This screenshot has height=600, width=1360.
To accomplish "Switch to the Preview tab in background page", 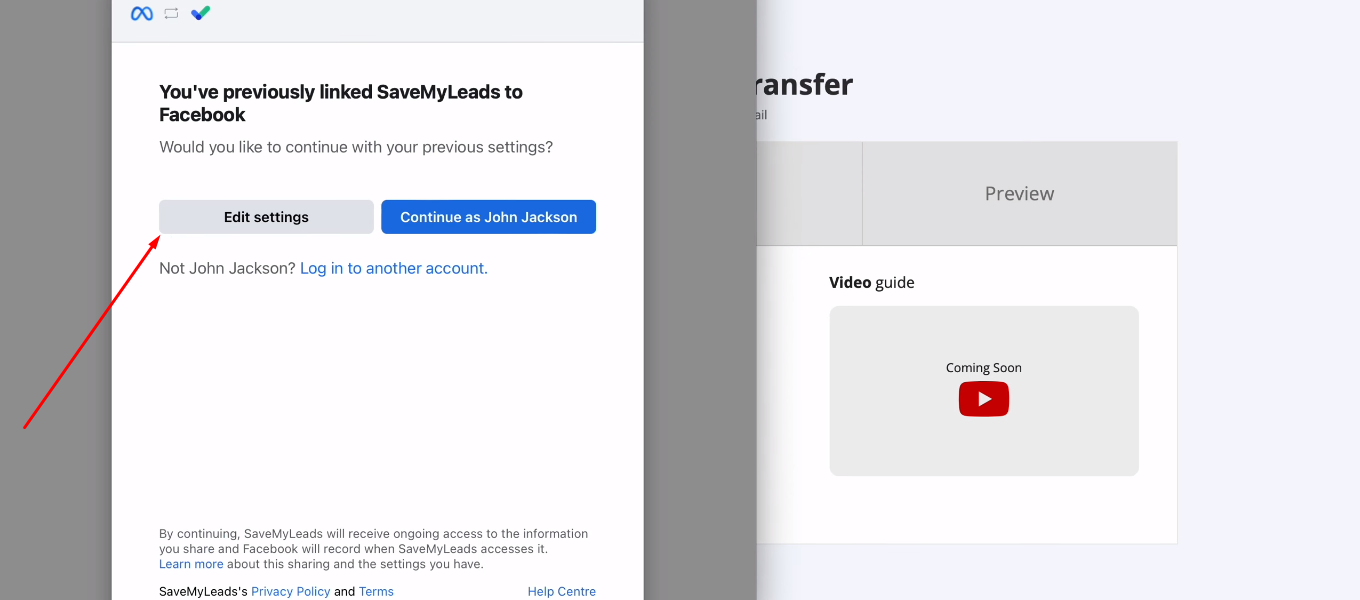I will (x=1019, y=194).
